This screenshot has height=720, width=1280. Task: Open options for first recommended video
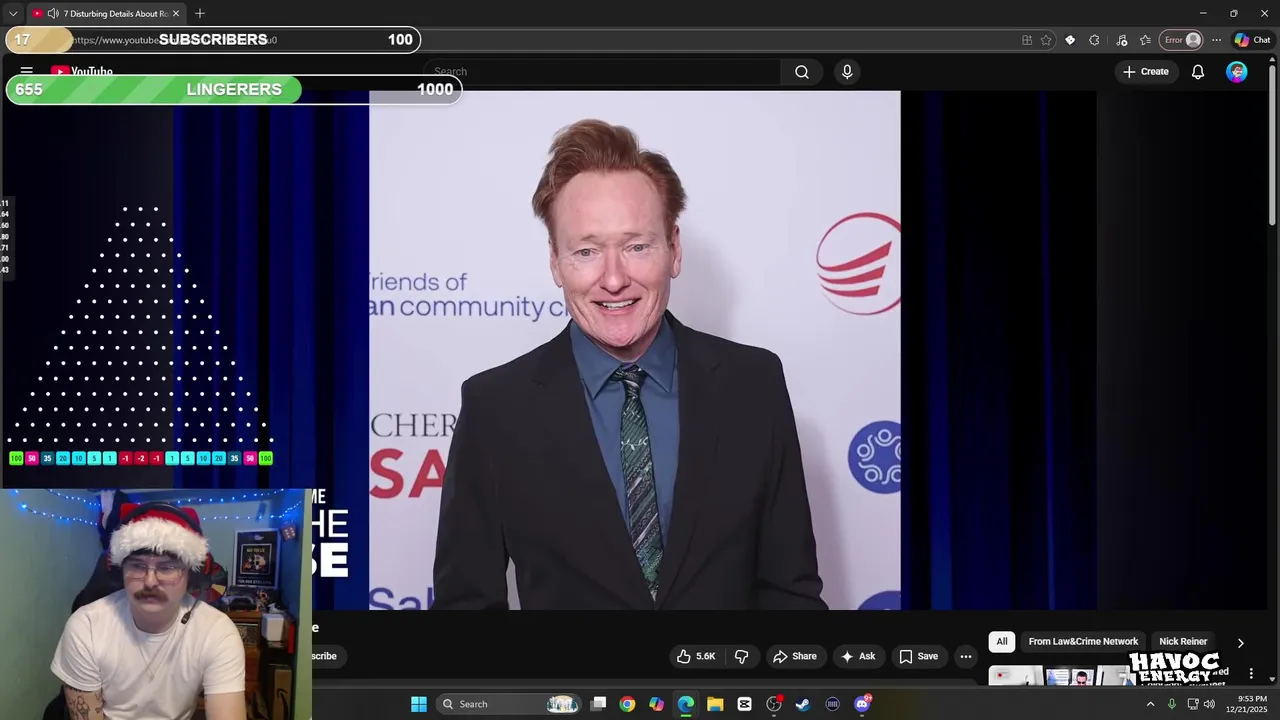point(1251,674)
